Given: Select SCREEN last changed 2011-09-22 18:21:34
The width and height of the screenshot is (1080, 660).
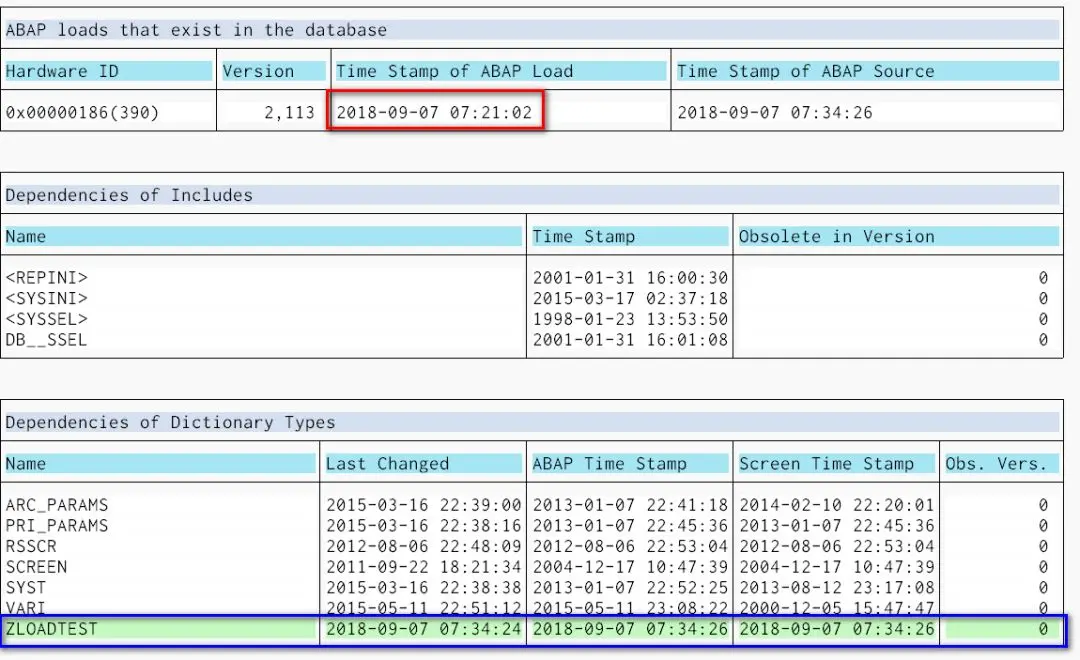Looking at the screenshot, I should click(x=424, y=568).
